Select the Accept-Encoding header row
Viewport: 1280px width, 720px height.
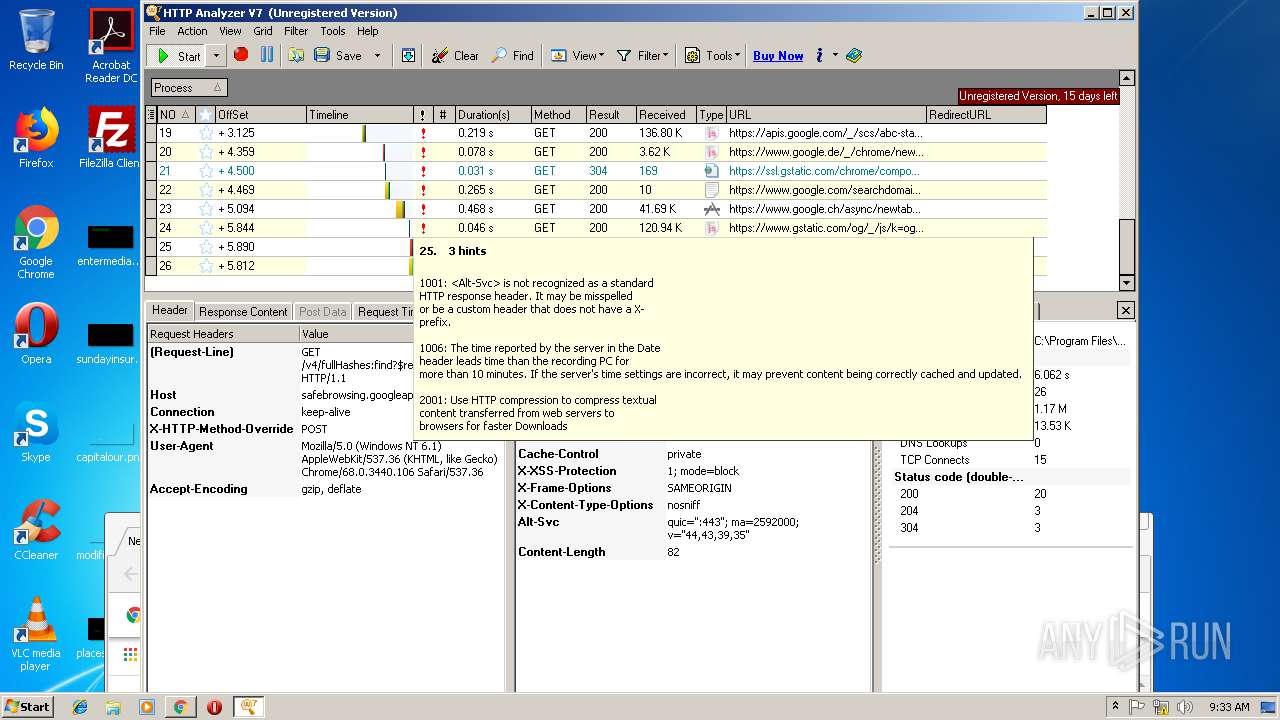point(326,489)
